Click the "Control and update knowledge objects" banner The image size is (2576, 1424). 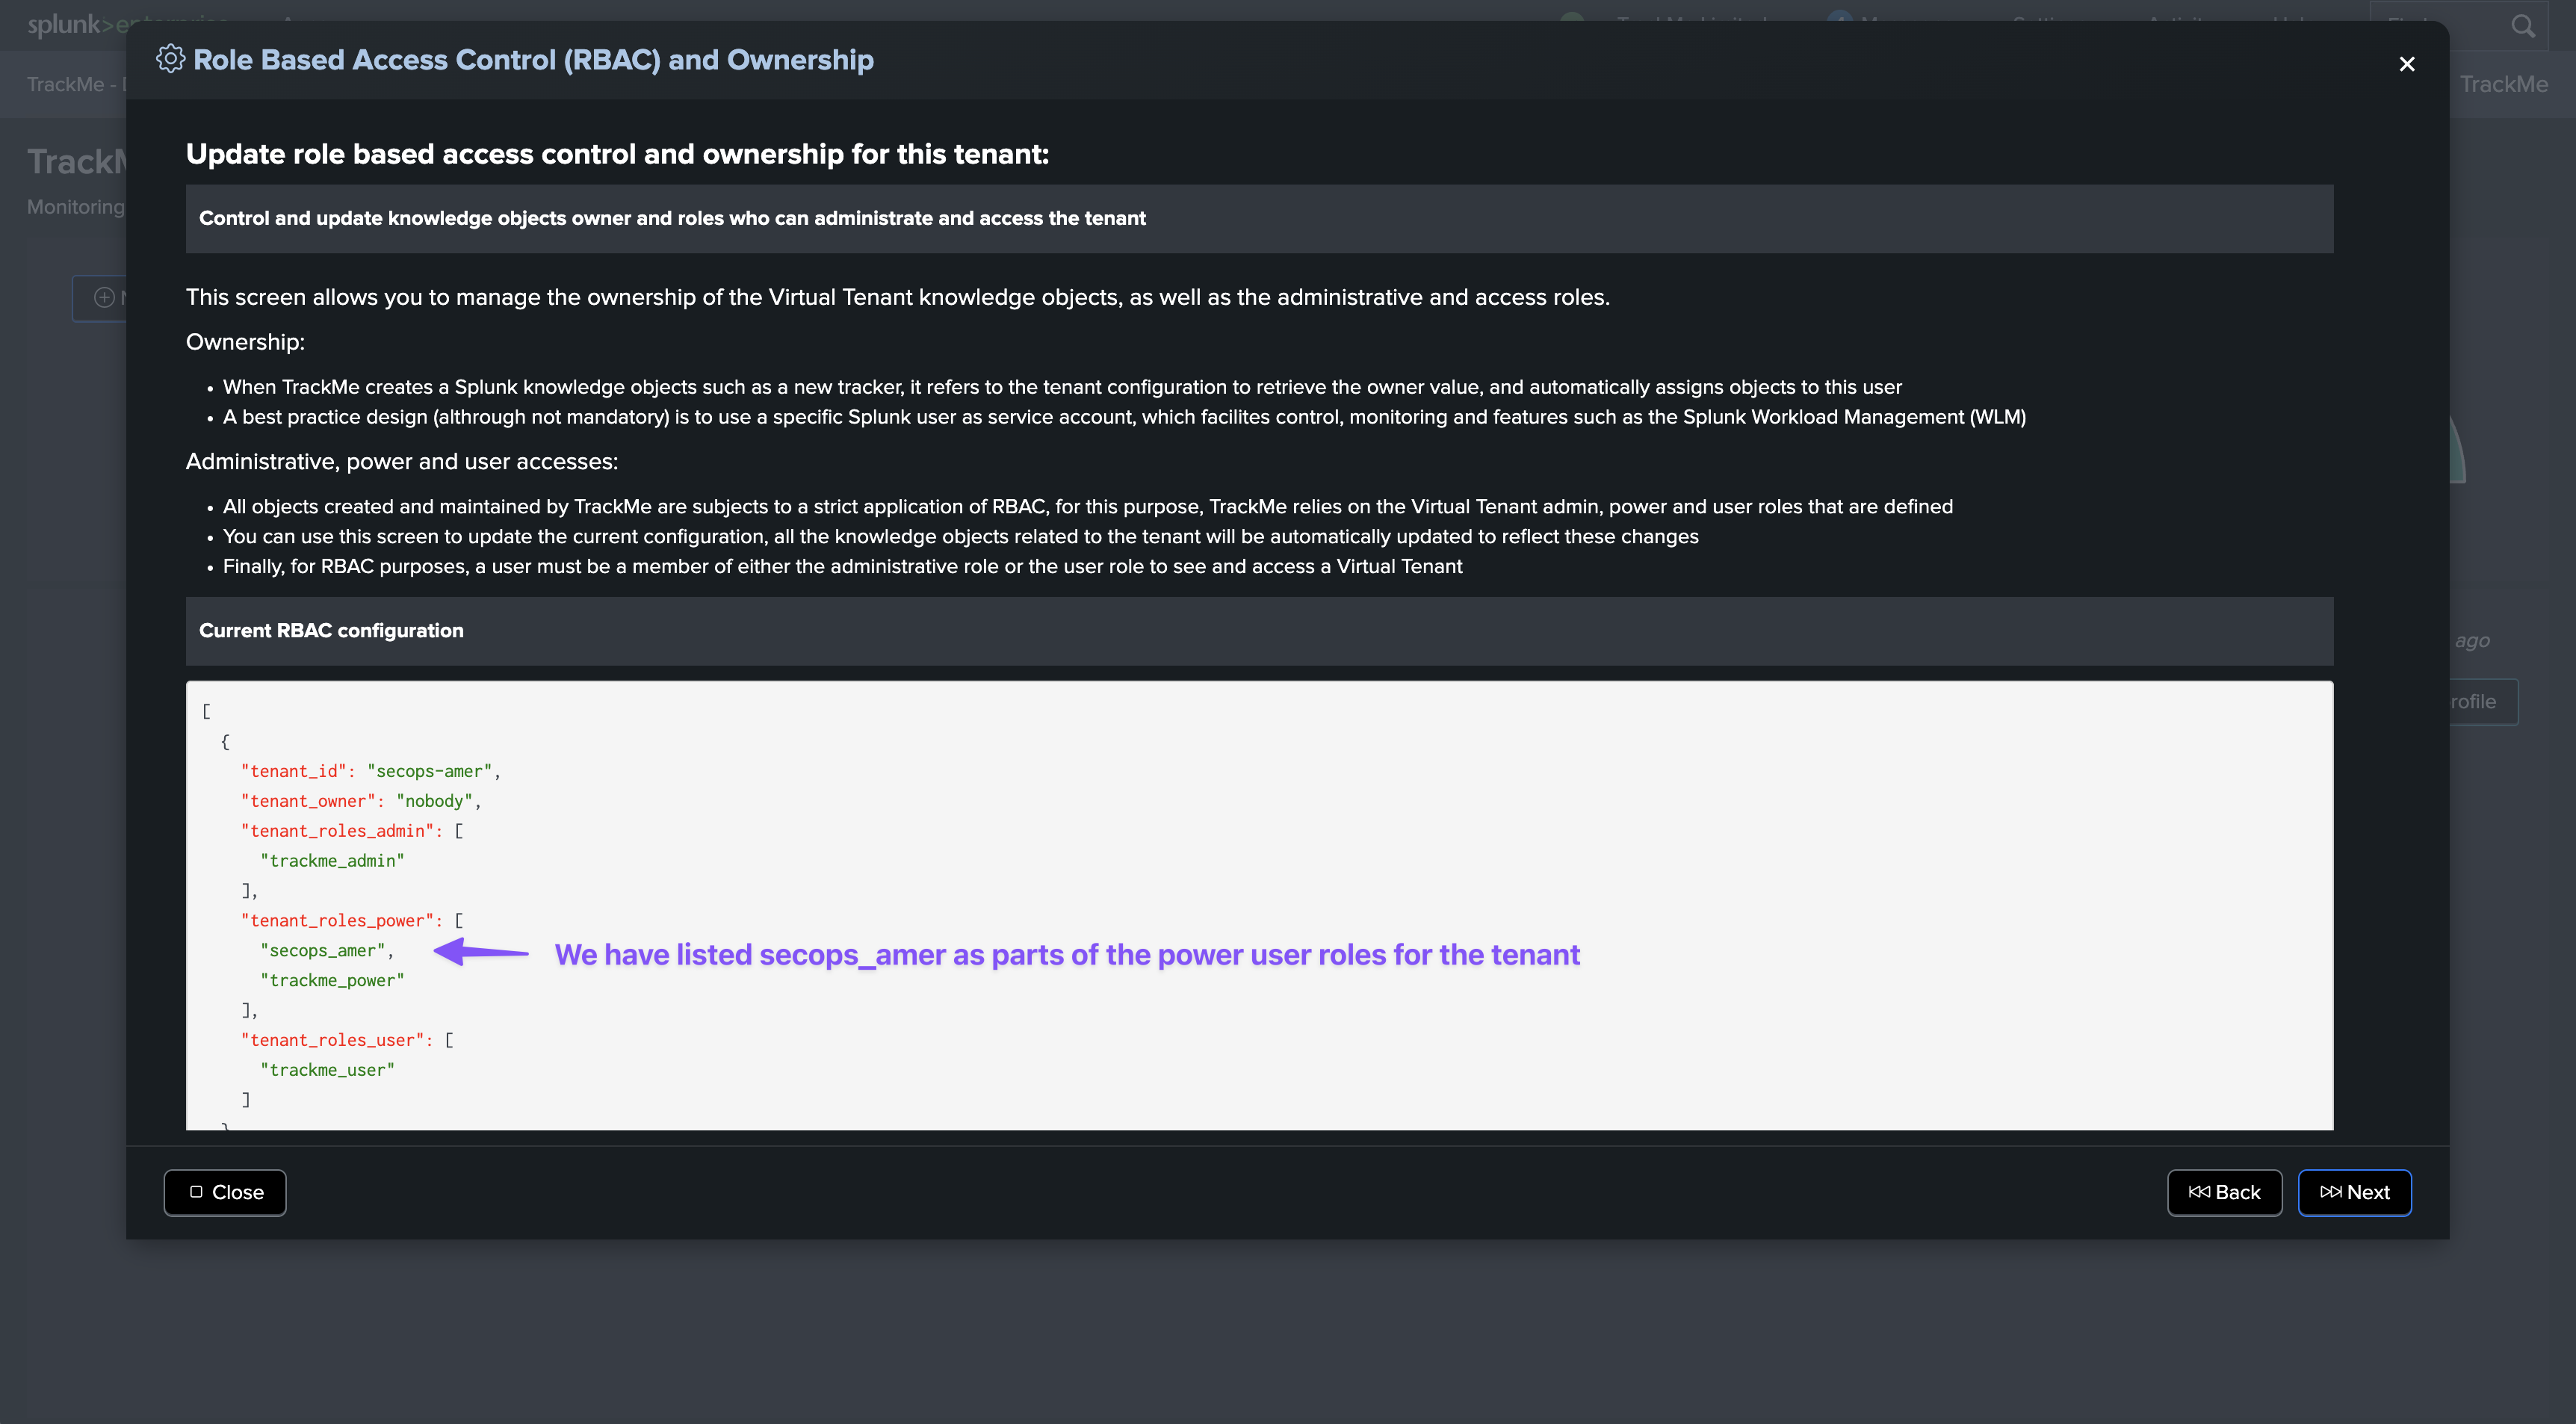click(x=672, y=218)
